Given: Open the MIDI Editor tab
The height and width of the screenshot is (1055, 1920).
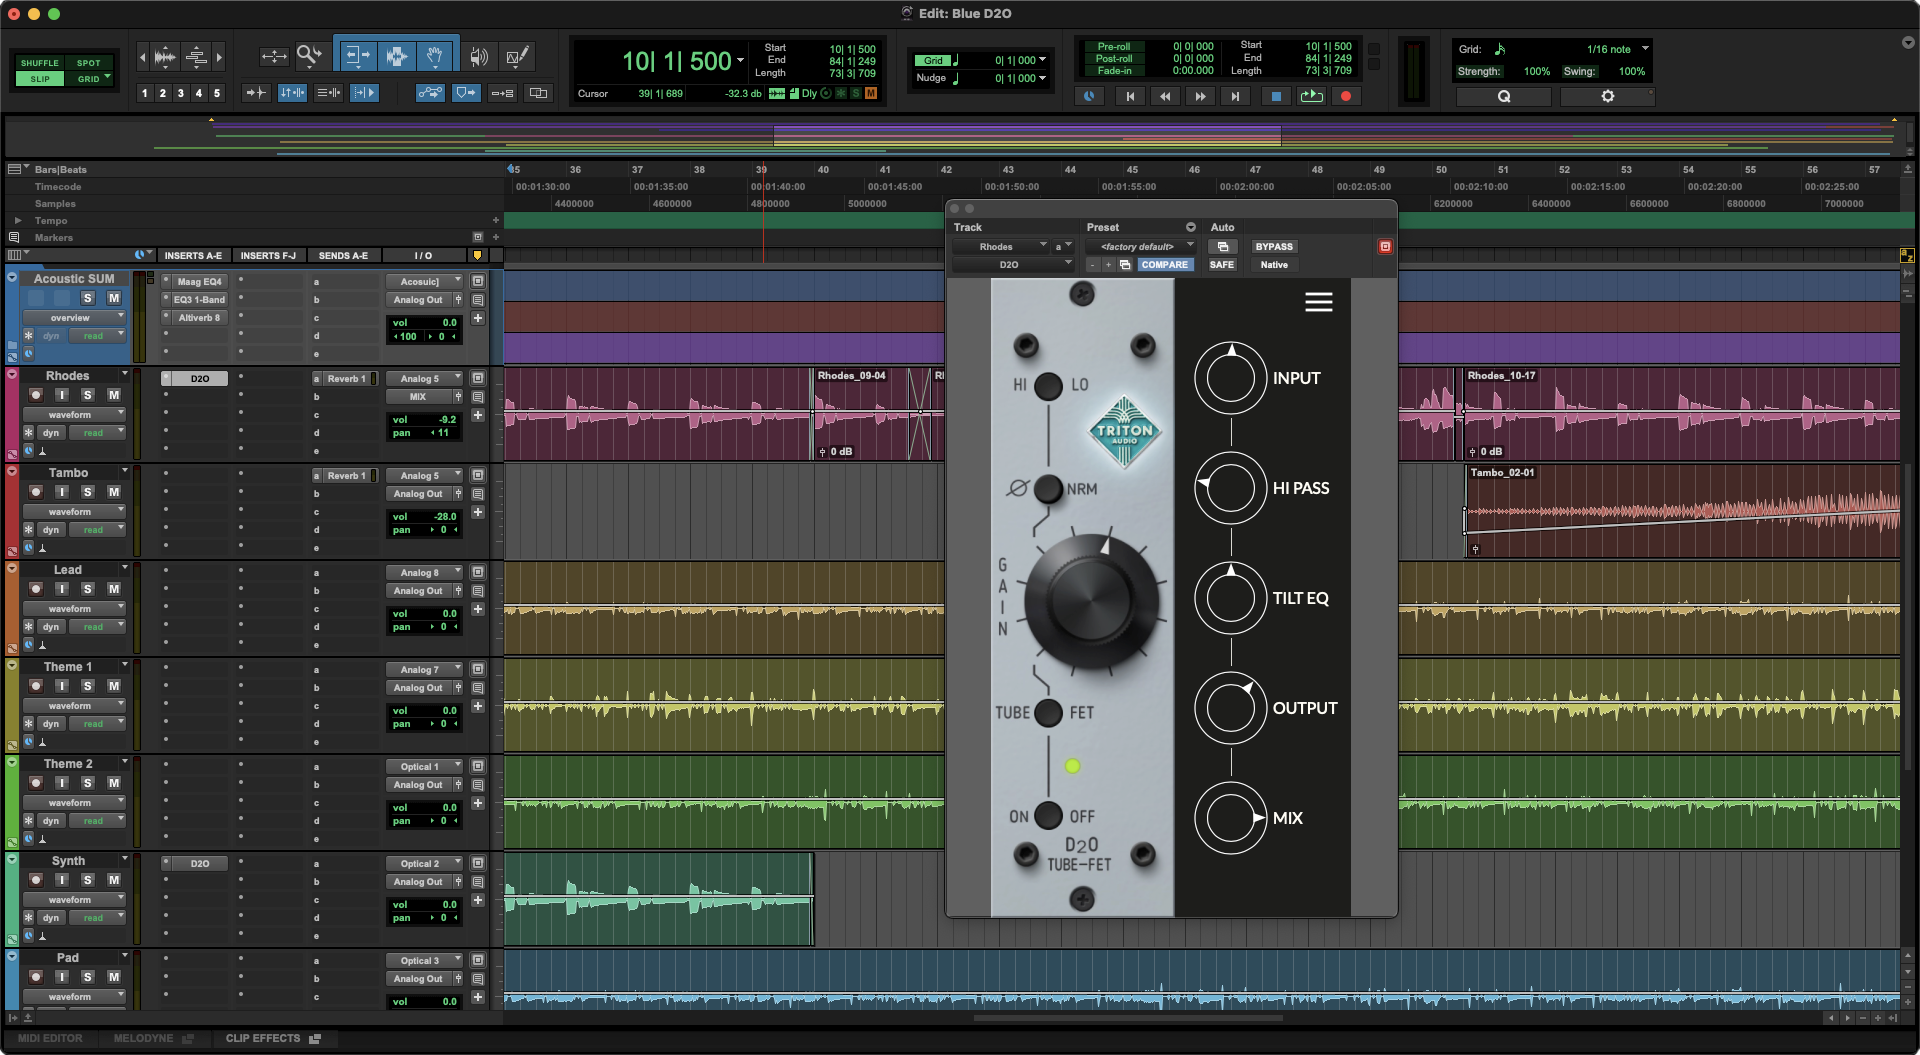Looking at the screenshot, I should [50, 1039].
